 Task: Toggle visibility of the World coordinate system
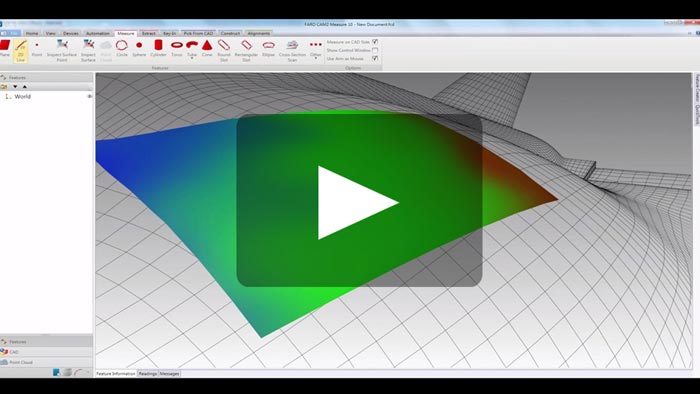90,96
